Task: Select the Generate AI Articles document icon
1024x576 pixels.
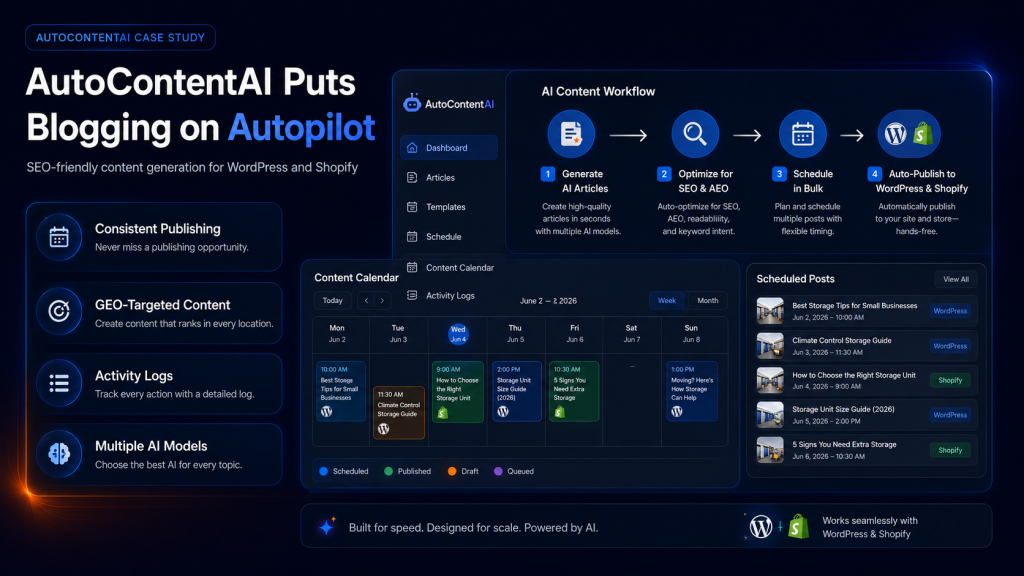Action: 571,134
